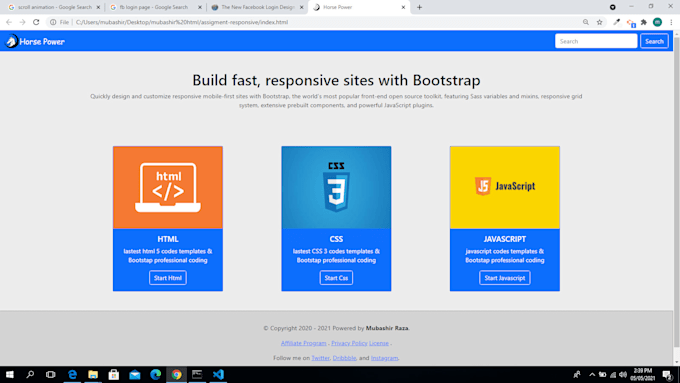
Task: Open the Affiliate Program link
Action: [x=304, y=343]
